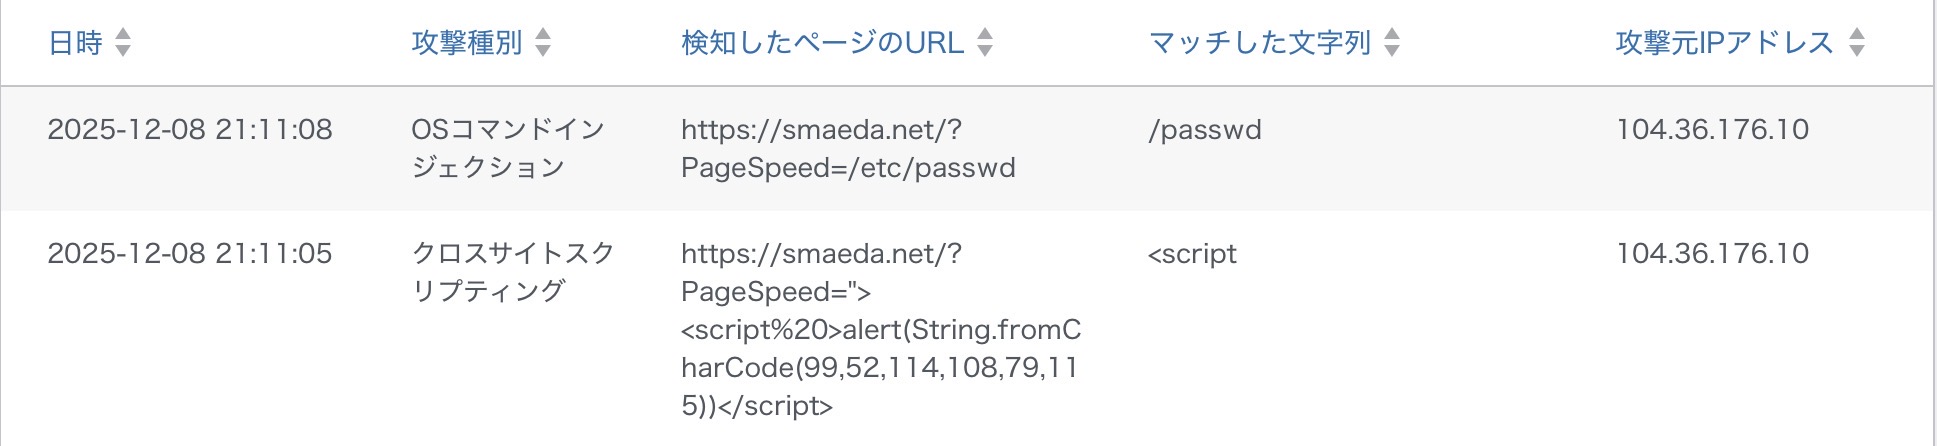Screen dimensions: 1937x446
Task: Click the クロスサイトスクリプティング attack type cell
Action: [x=512, y=272]
